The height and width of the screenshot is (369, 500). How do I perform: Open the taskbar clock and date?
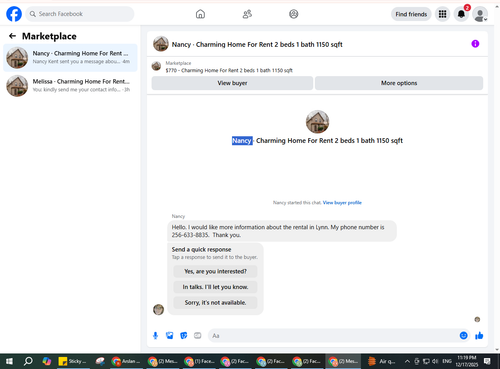point(467,361)
